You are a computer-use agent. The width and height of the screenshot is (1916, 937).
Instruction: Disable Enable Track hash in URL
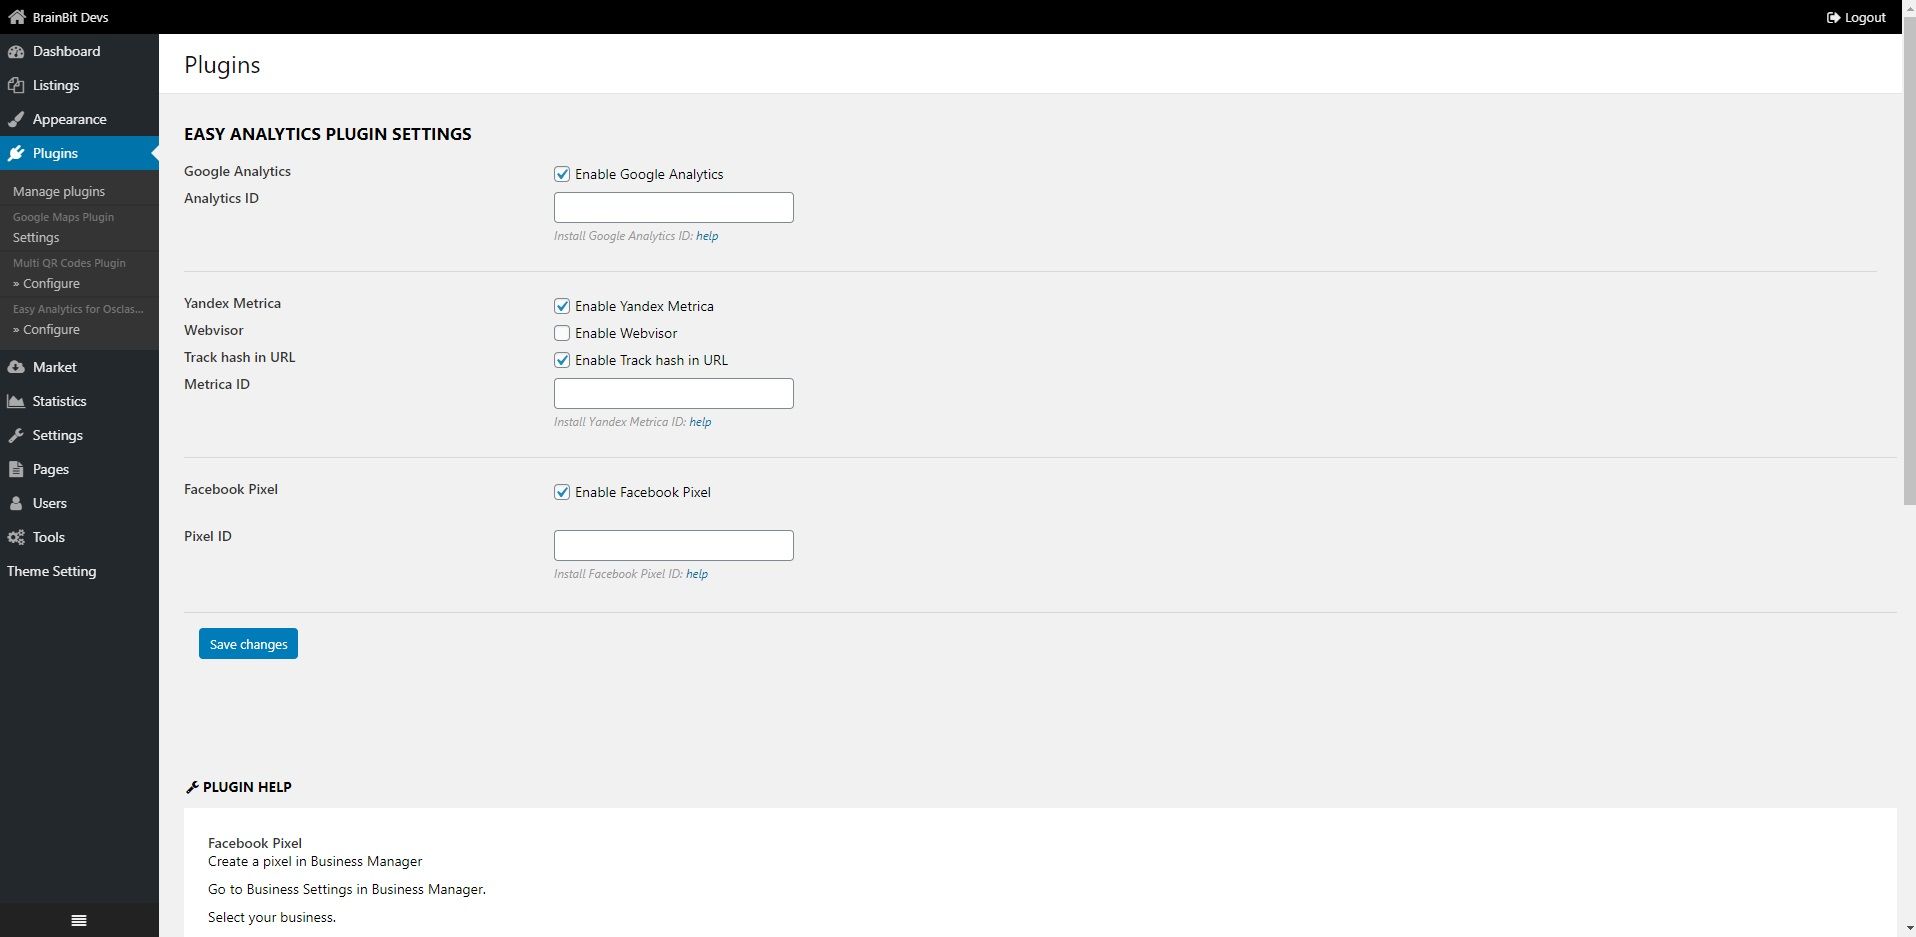pyautogui.click(x=562, y=359)
